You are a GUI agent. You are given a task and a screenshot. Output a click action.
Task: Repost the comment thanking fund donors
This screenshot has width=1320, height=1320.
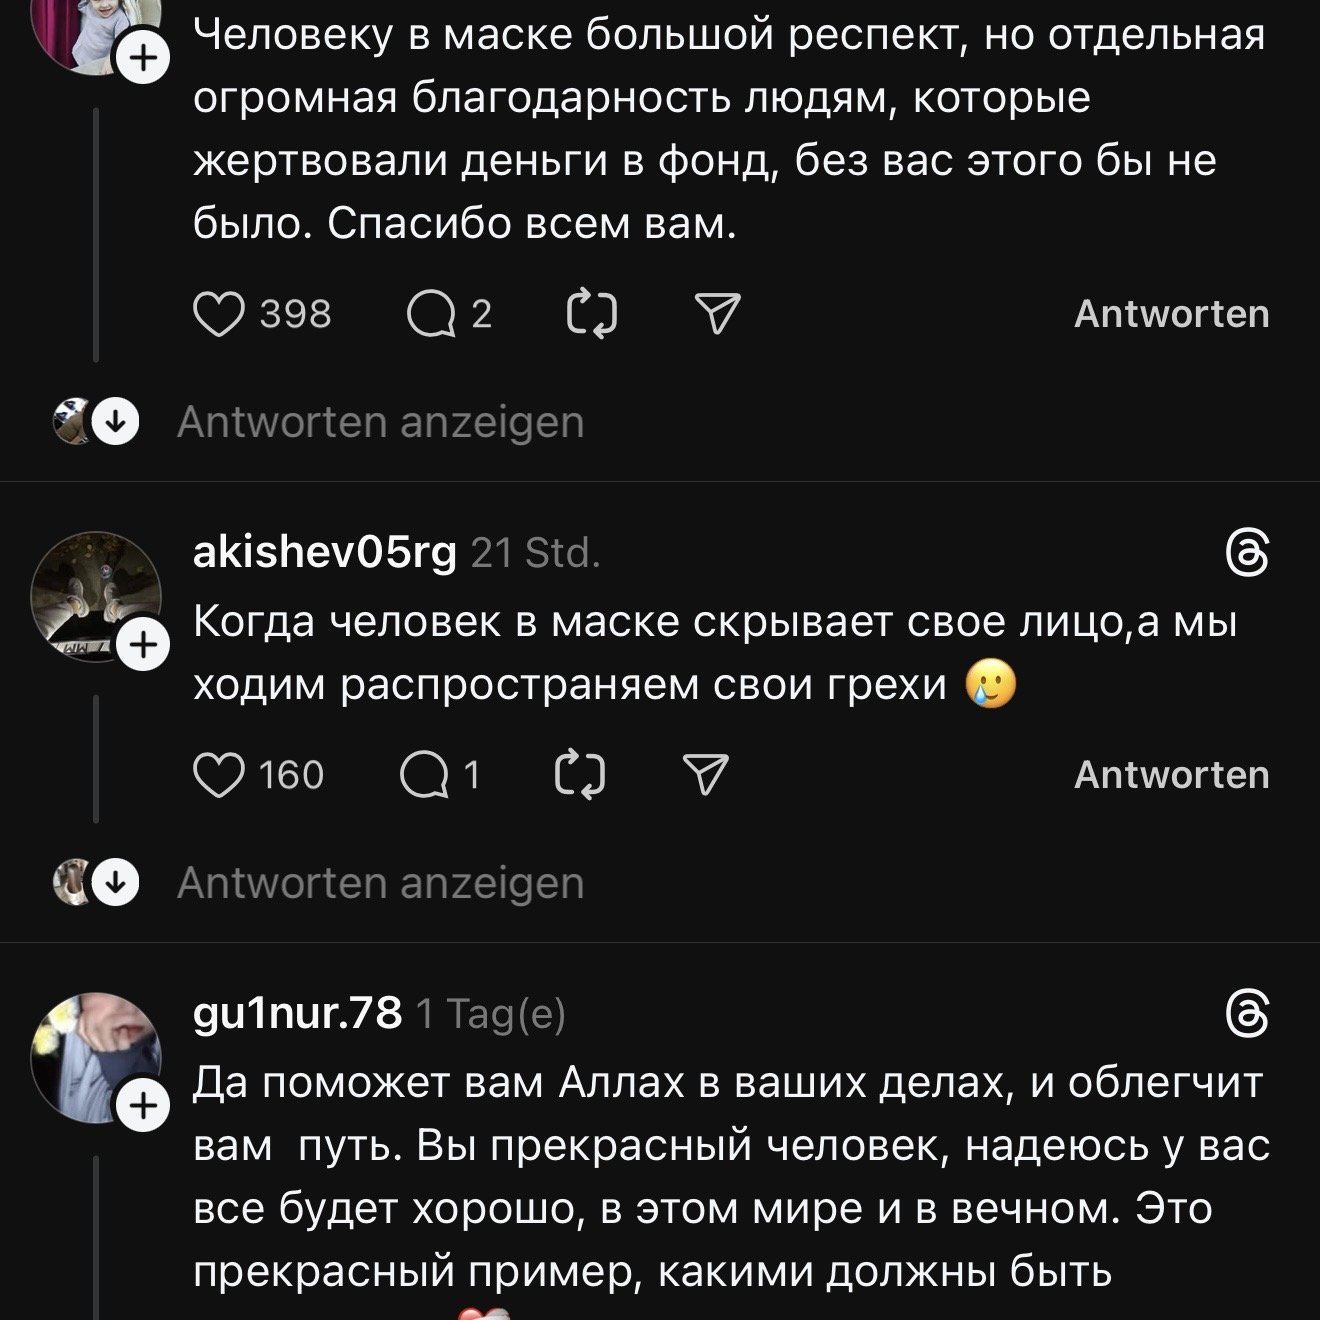point(591,315)
